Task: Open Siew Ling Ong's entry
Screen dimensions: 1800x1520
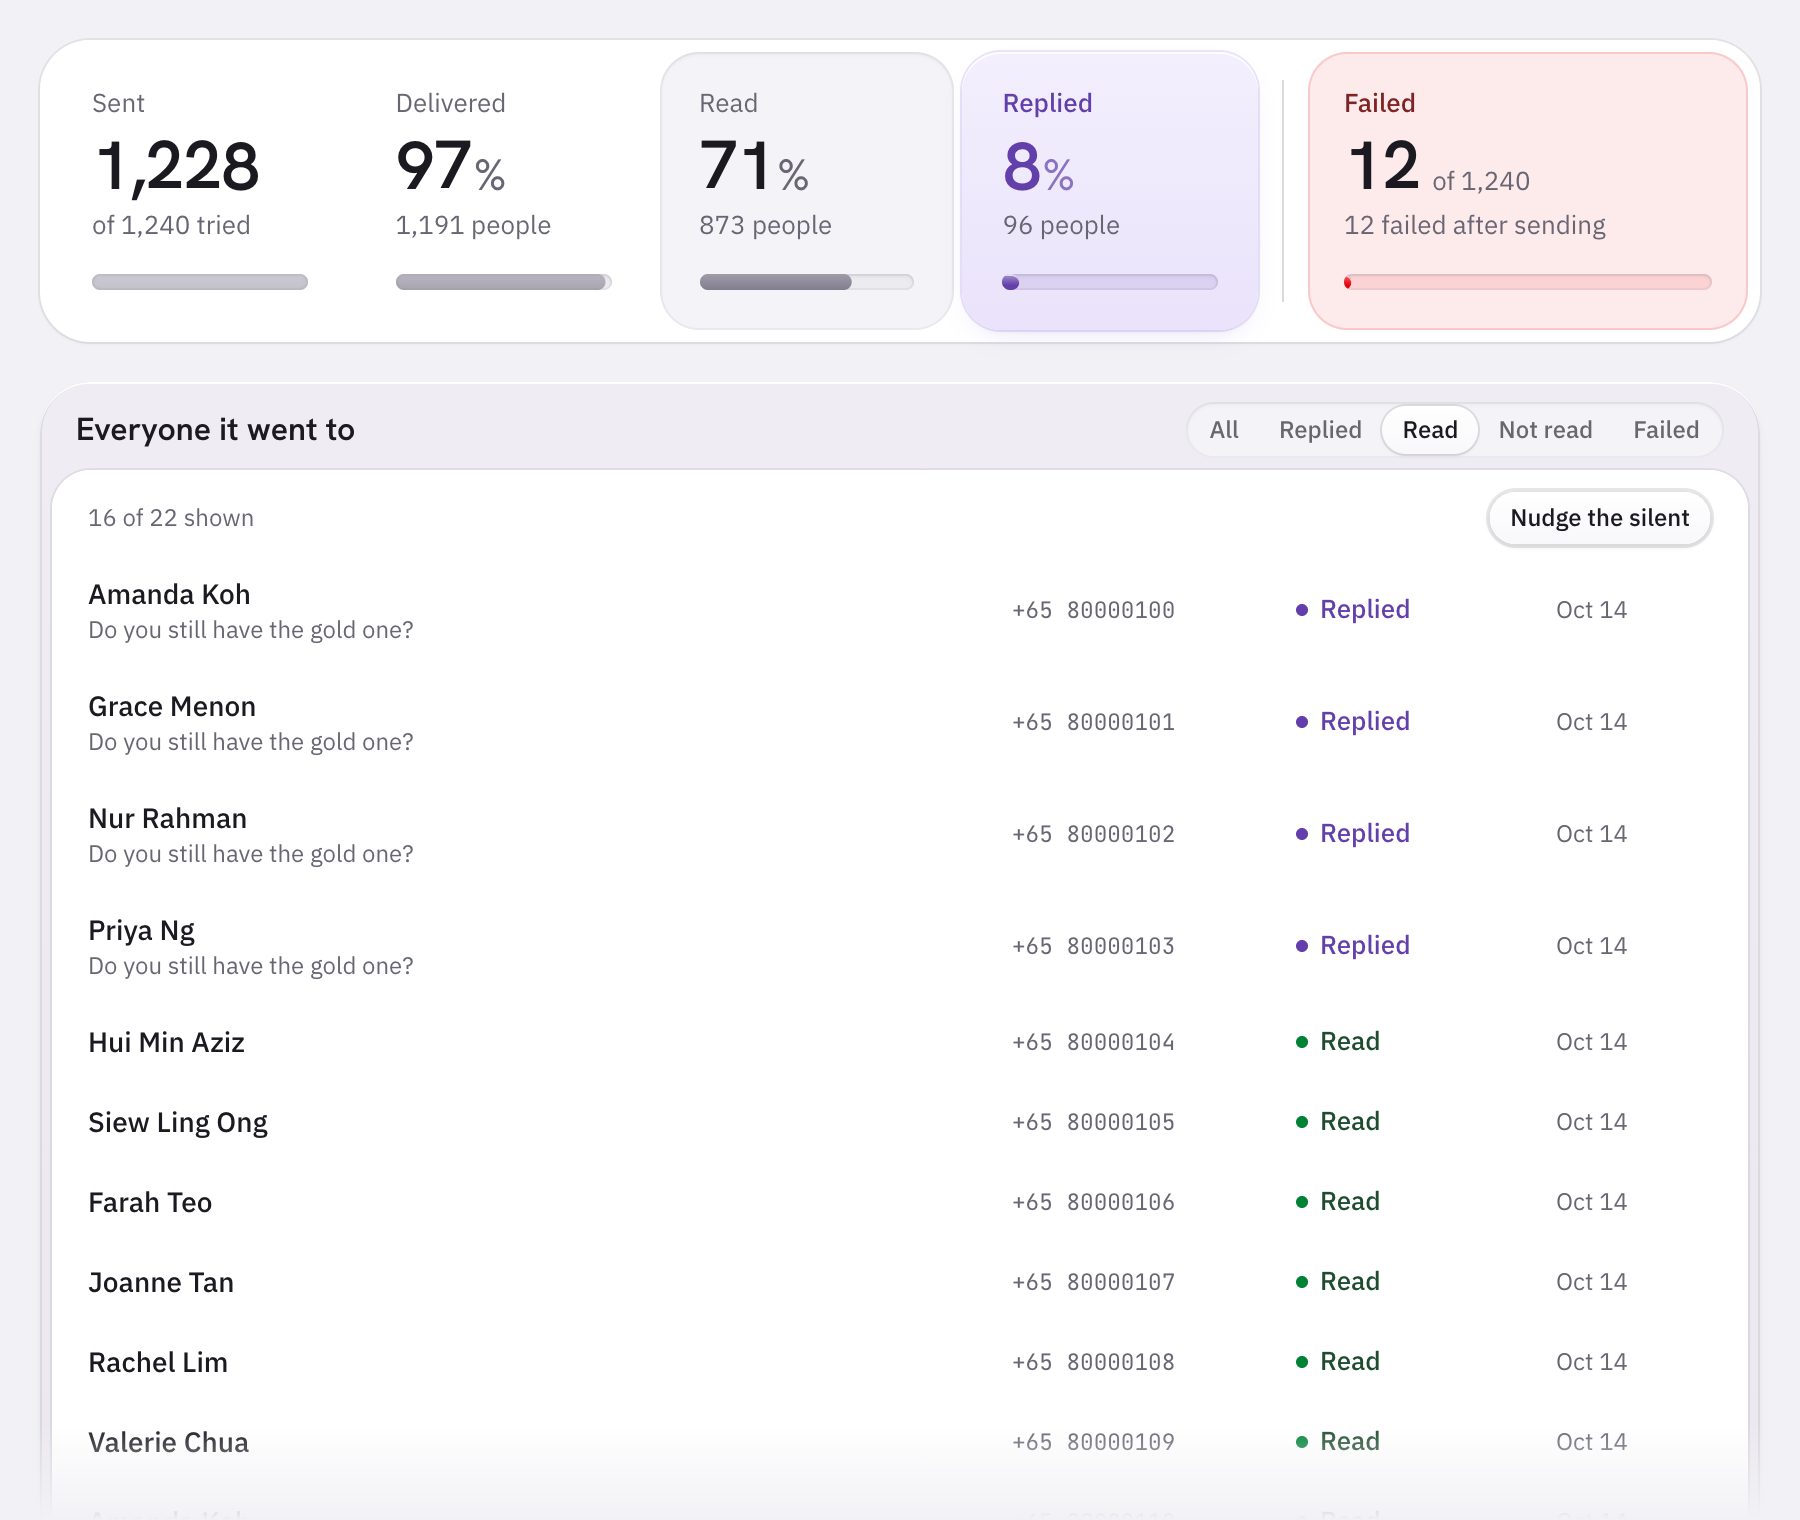Action: click(x=900, y=1122)
